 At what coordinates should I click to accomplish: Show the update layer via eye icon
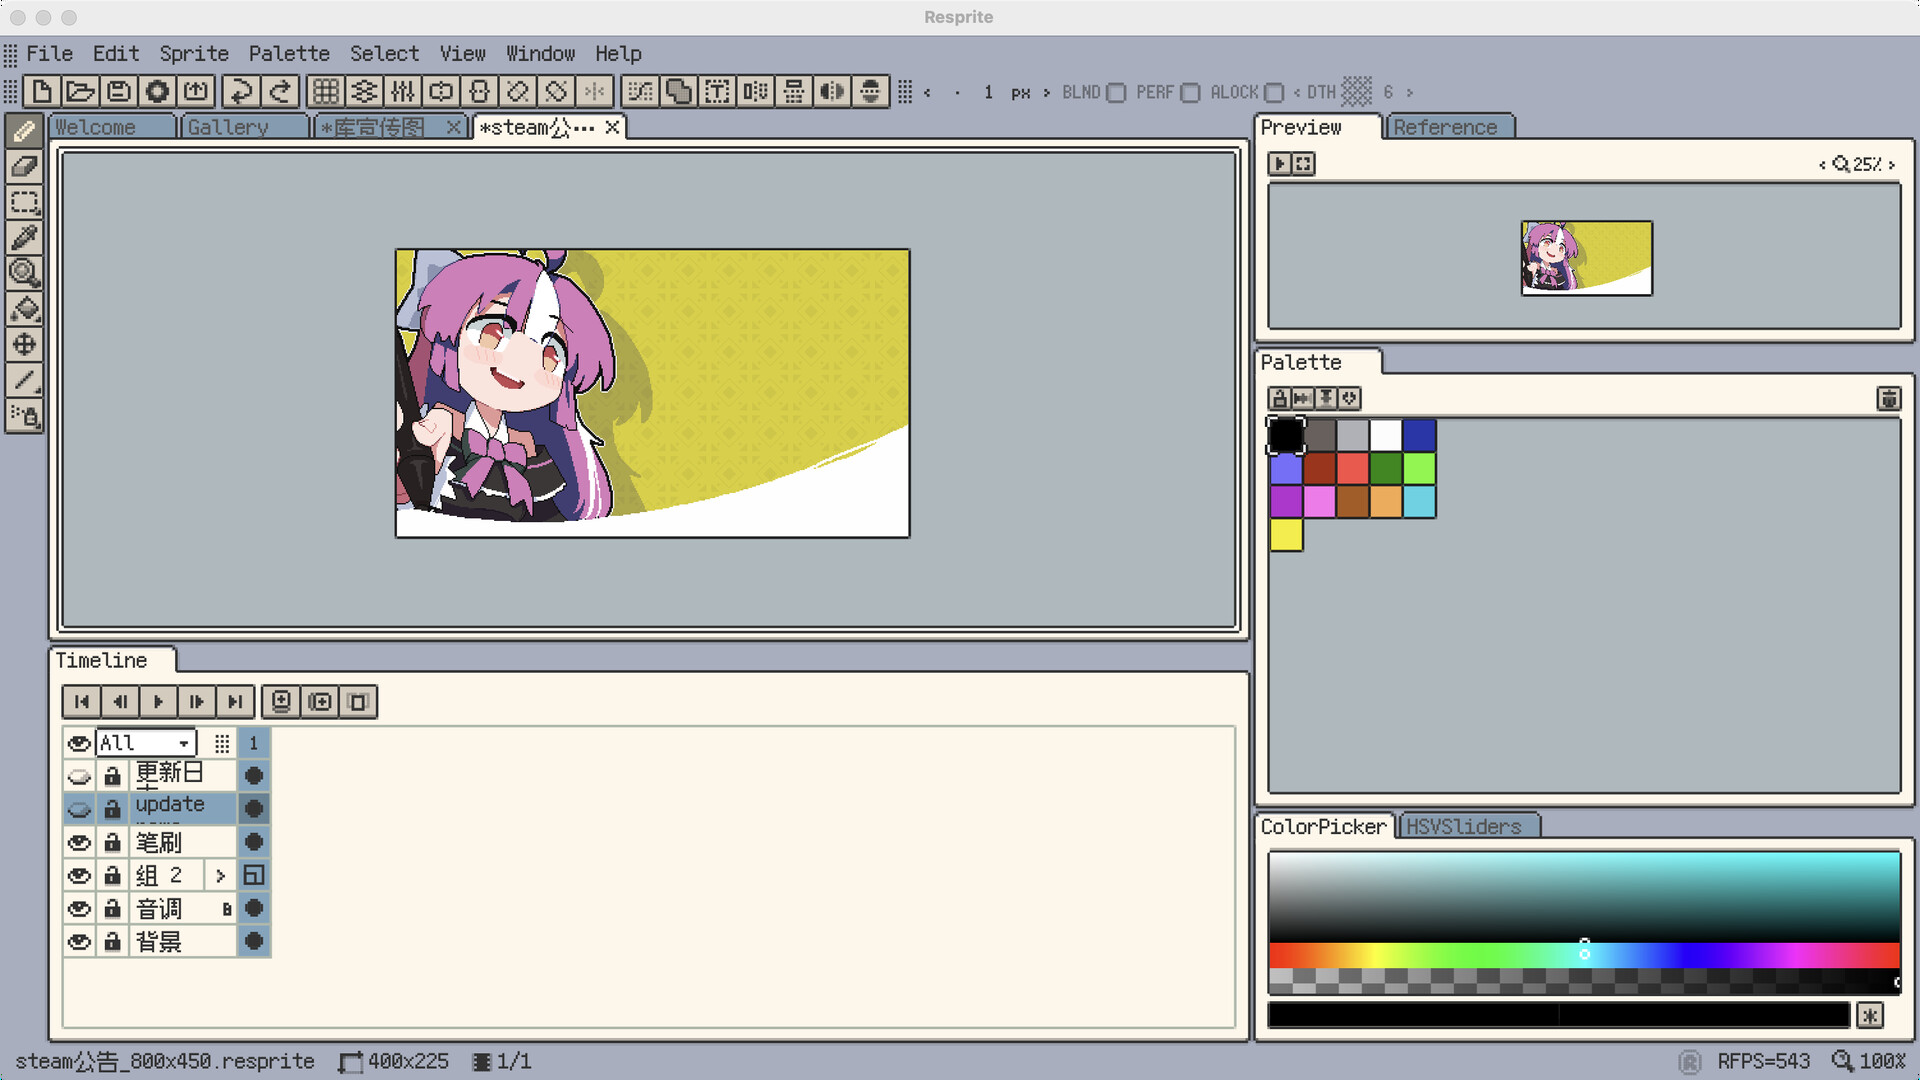click(79, 809)
